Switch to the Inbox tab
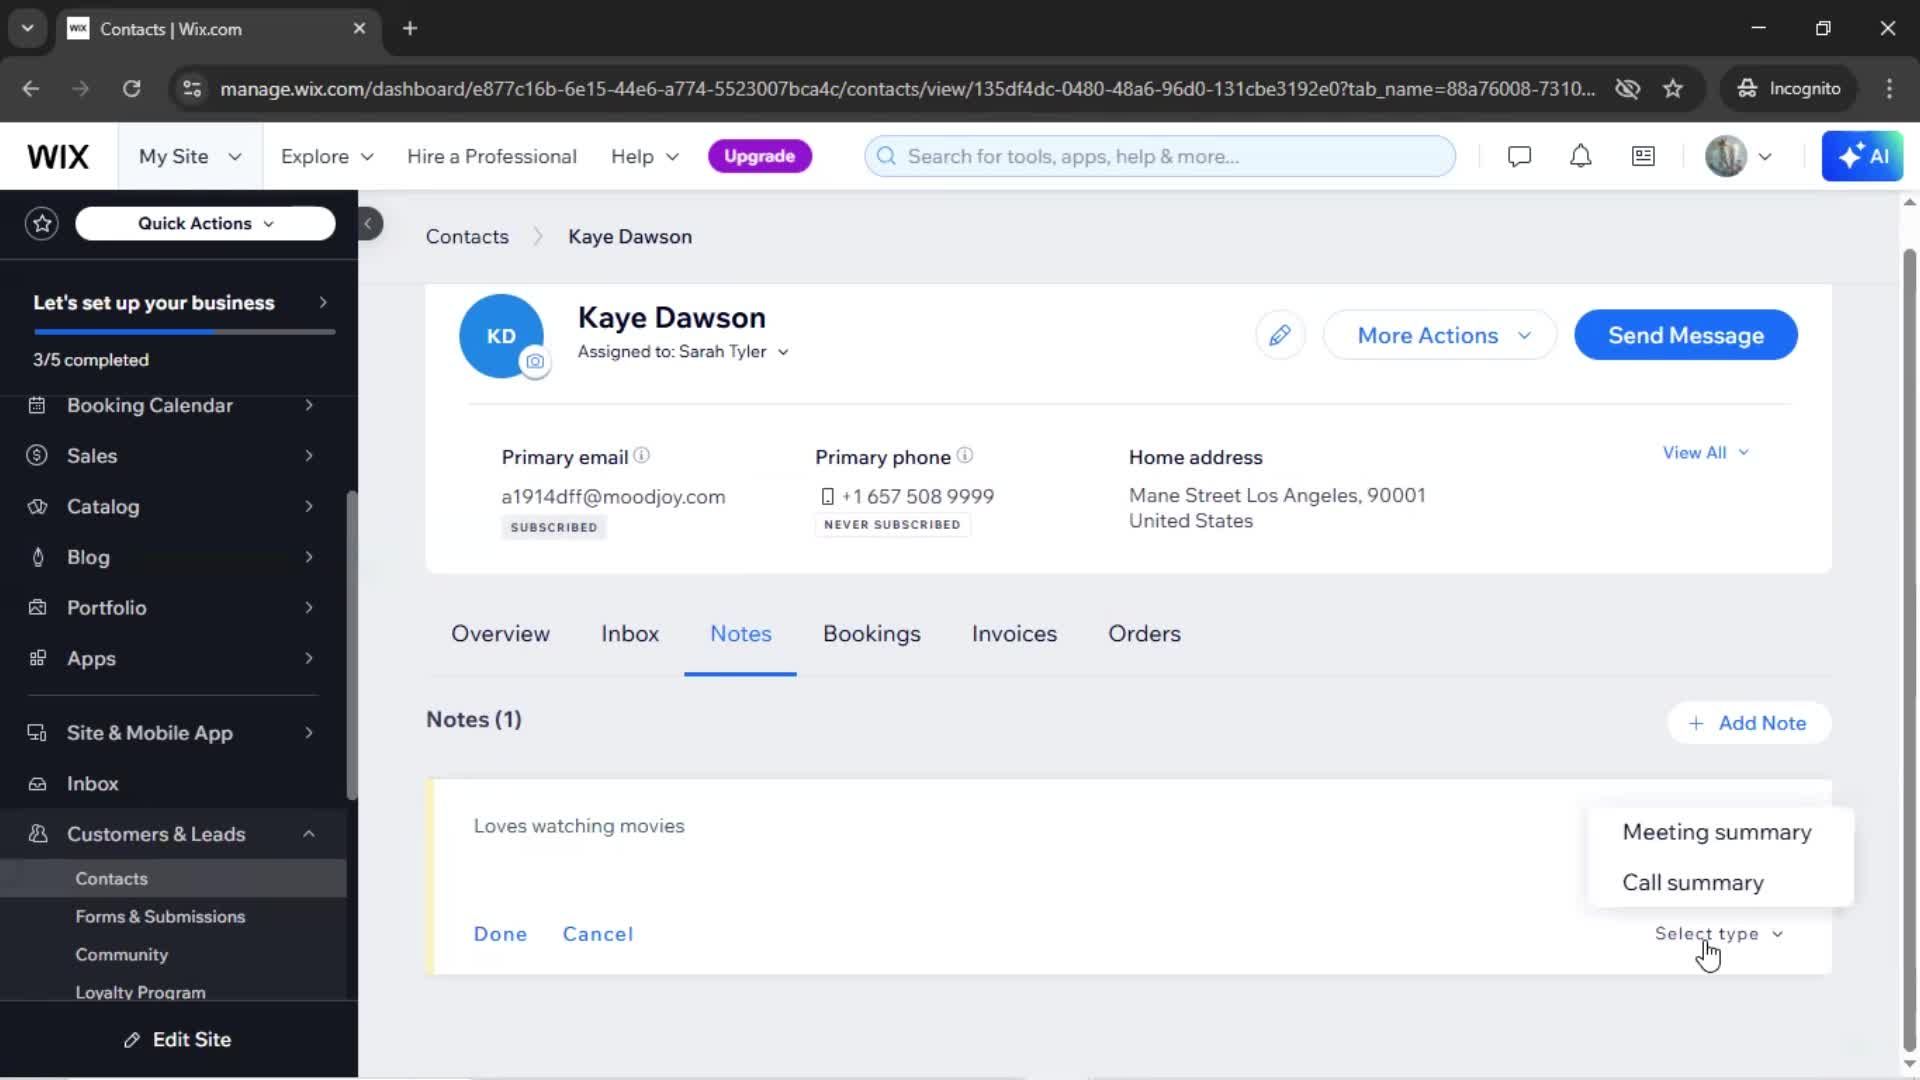 (630, 634)
